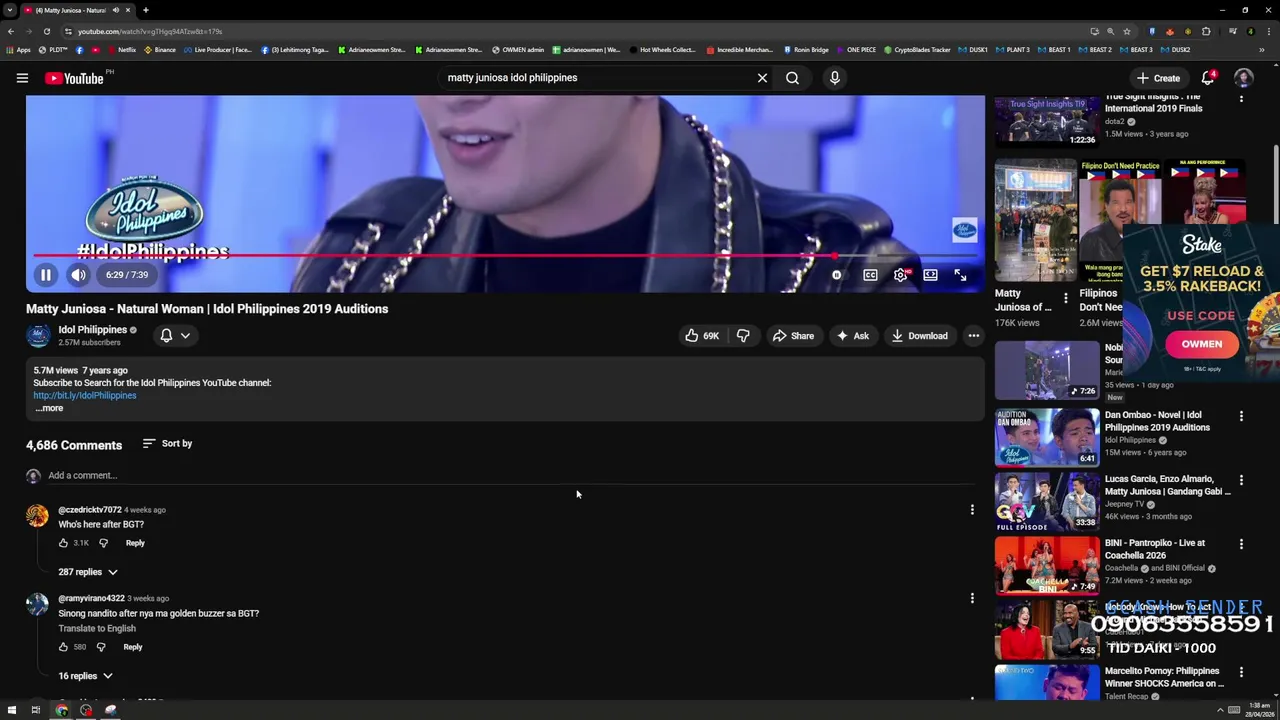The height and width of the screenshot is (720, 1280).
Task: Mute the video volume
Action: [78, 275]
